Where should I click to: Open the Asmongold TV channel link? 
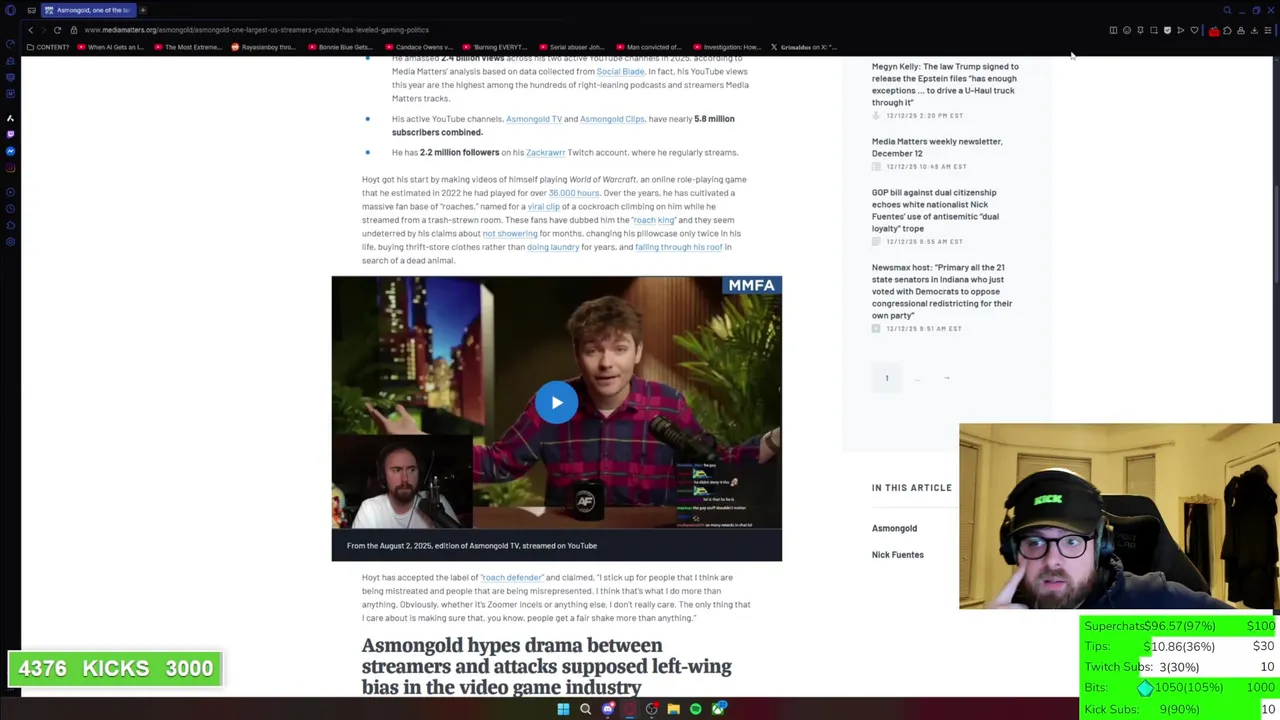(x=534, y=119)
